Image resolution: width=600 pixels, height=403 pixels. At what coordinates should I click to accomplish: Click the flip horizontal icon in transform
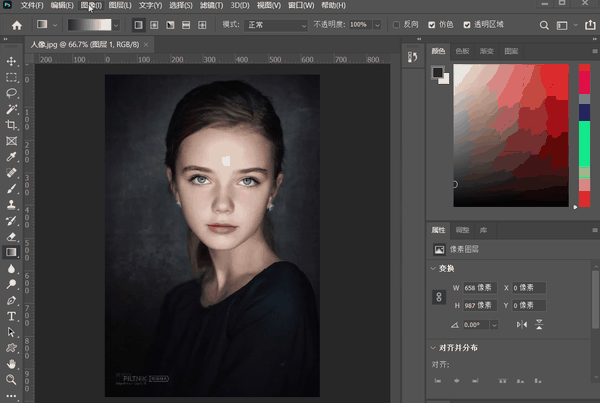(x=521, y=325)
